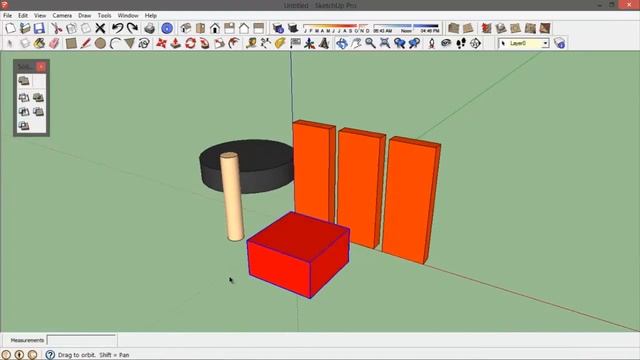Select the Freehand scribble tool
The width and height of the screenshot is (640, 360).
coord(144,43)
